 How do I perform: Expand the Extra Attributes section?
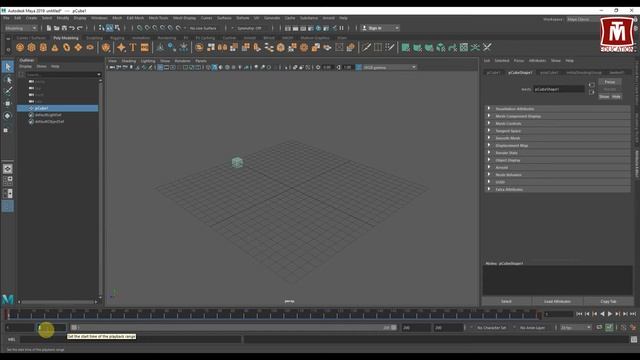(x=558, y=189)
